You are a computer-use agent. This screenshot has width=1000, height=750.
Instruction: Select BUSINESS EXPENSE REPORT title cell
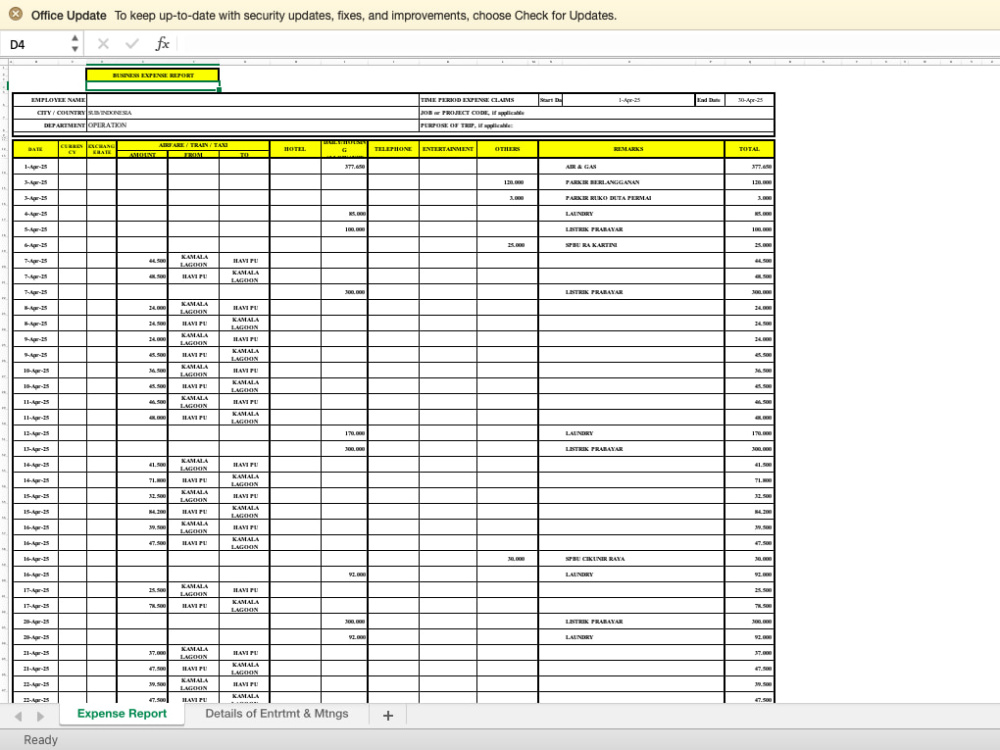[x=153, y=75]
